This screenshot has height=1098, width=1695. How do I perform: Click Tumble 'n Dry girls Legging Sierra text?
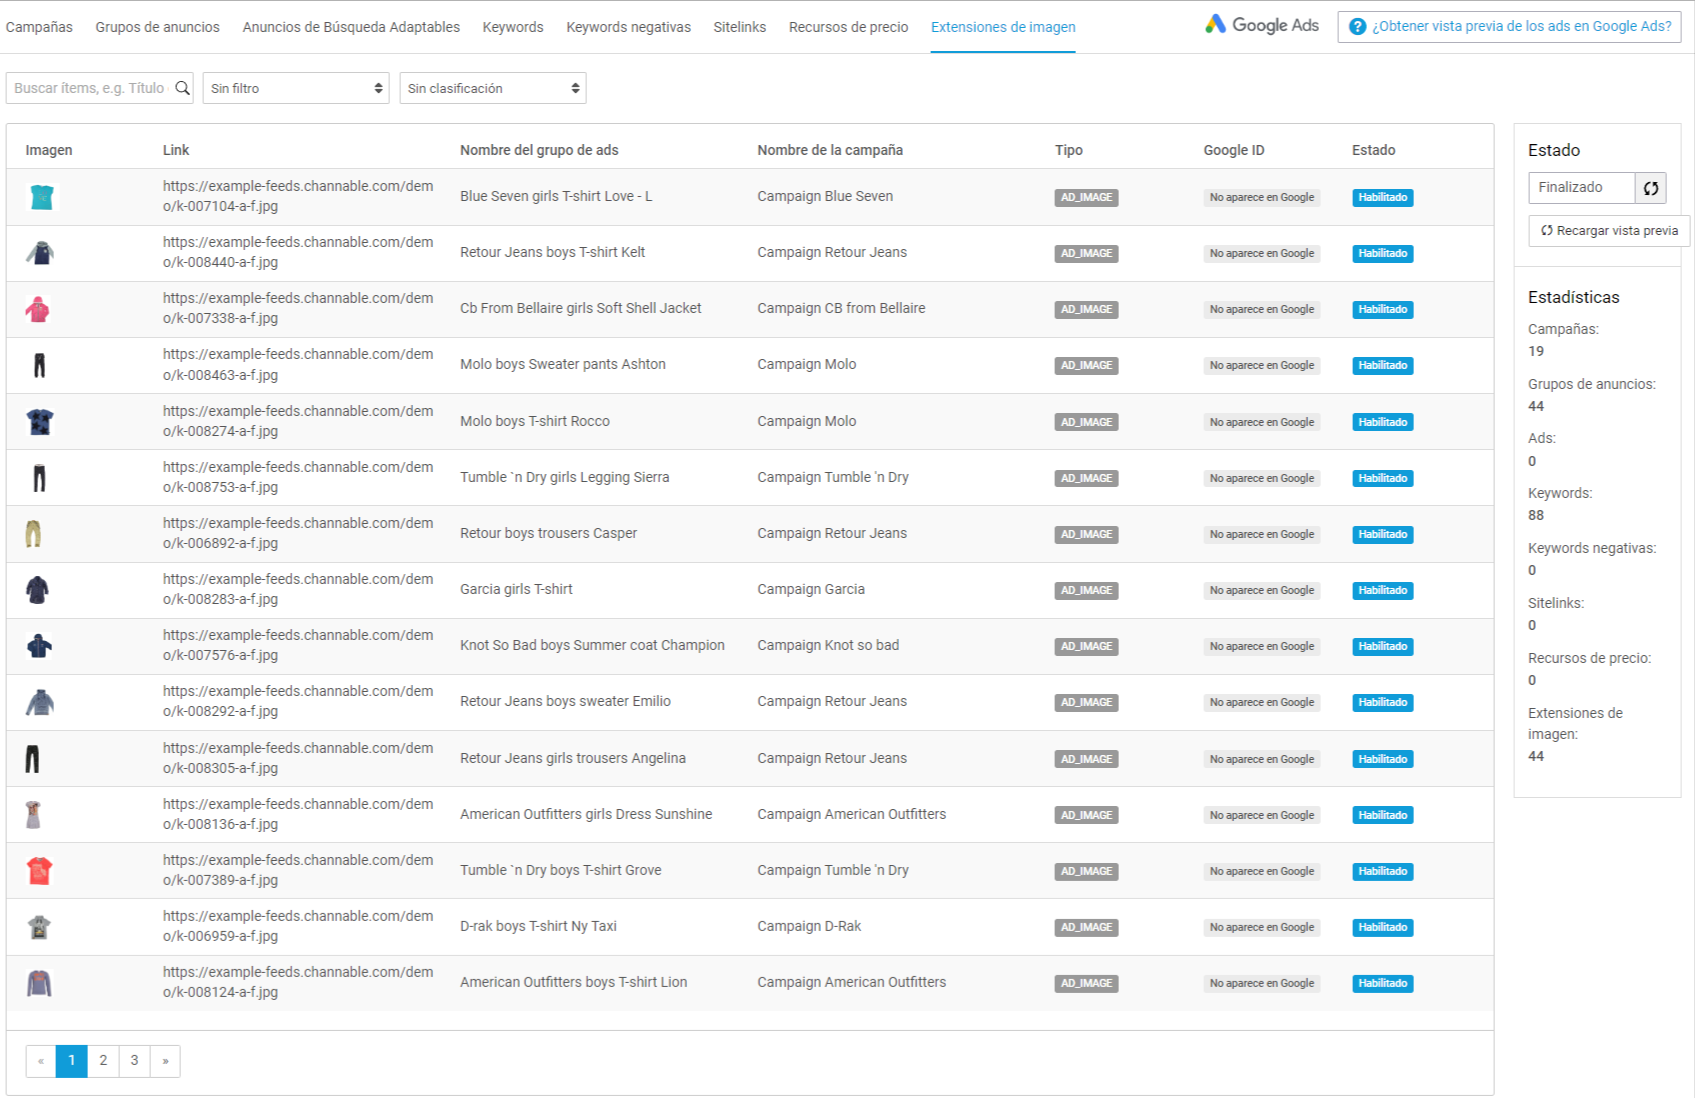[565, 477]
